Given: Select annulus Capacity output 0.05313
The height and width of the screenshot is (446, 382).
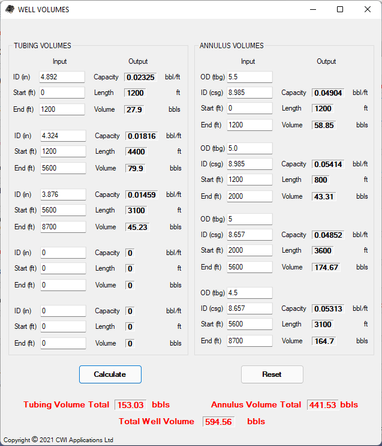Looking at the screenshot, I should (328, 309).
